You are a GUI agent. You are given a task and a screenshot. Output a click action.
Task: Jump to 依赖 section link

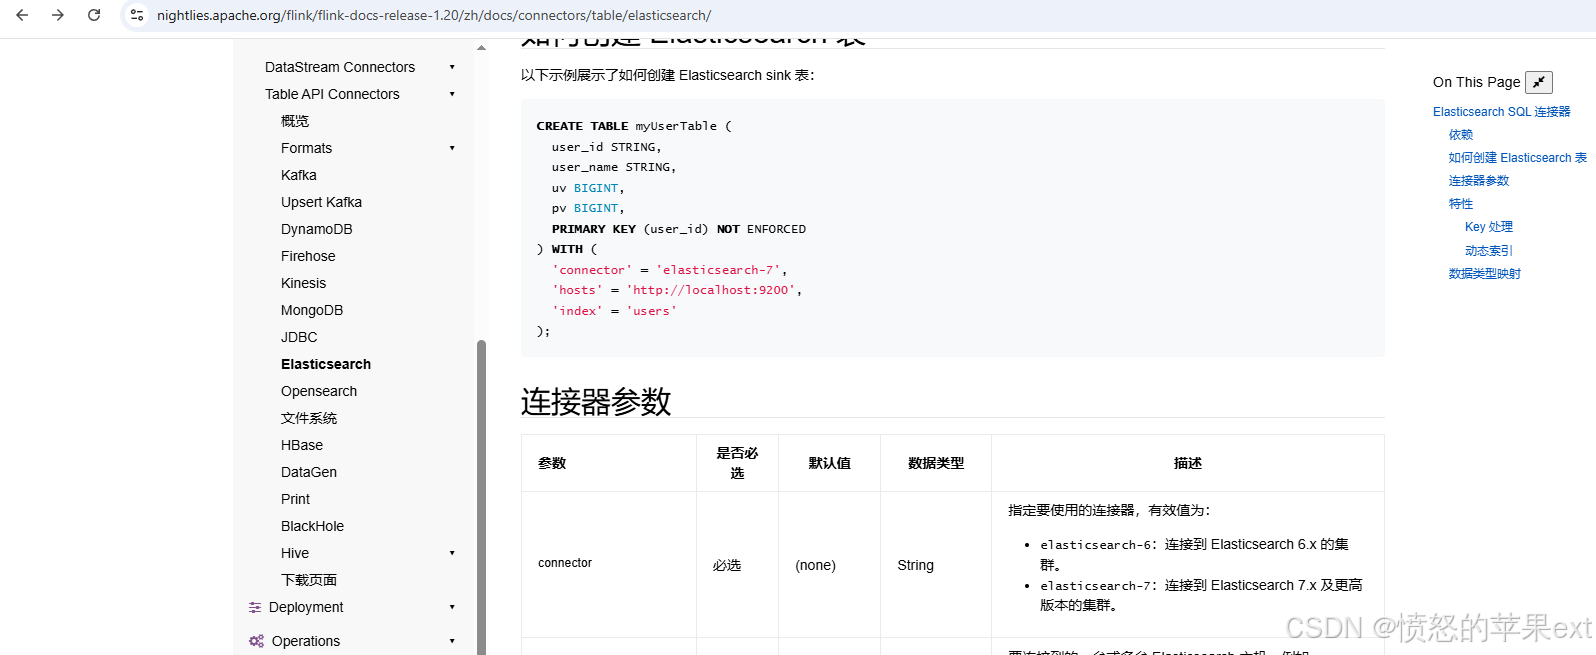1461,135
